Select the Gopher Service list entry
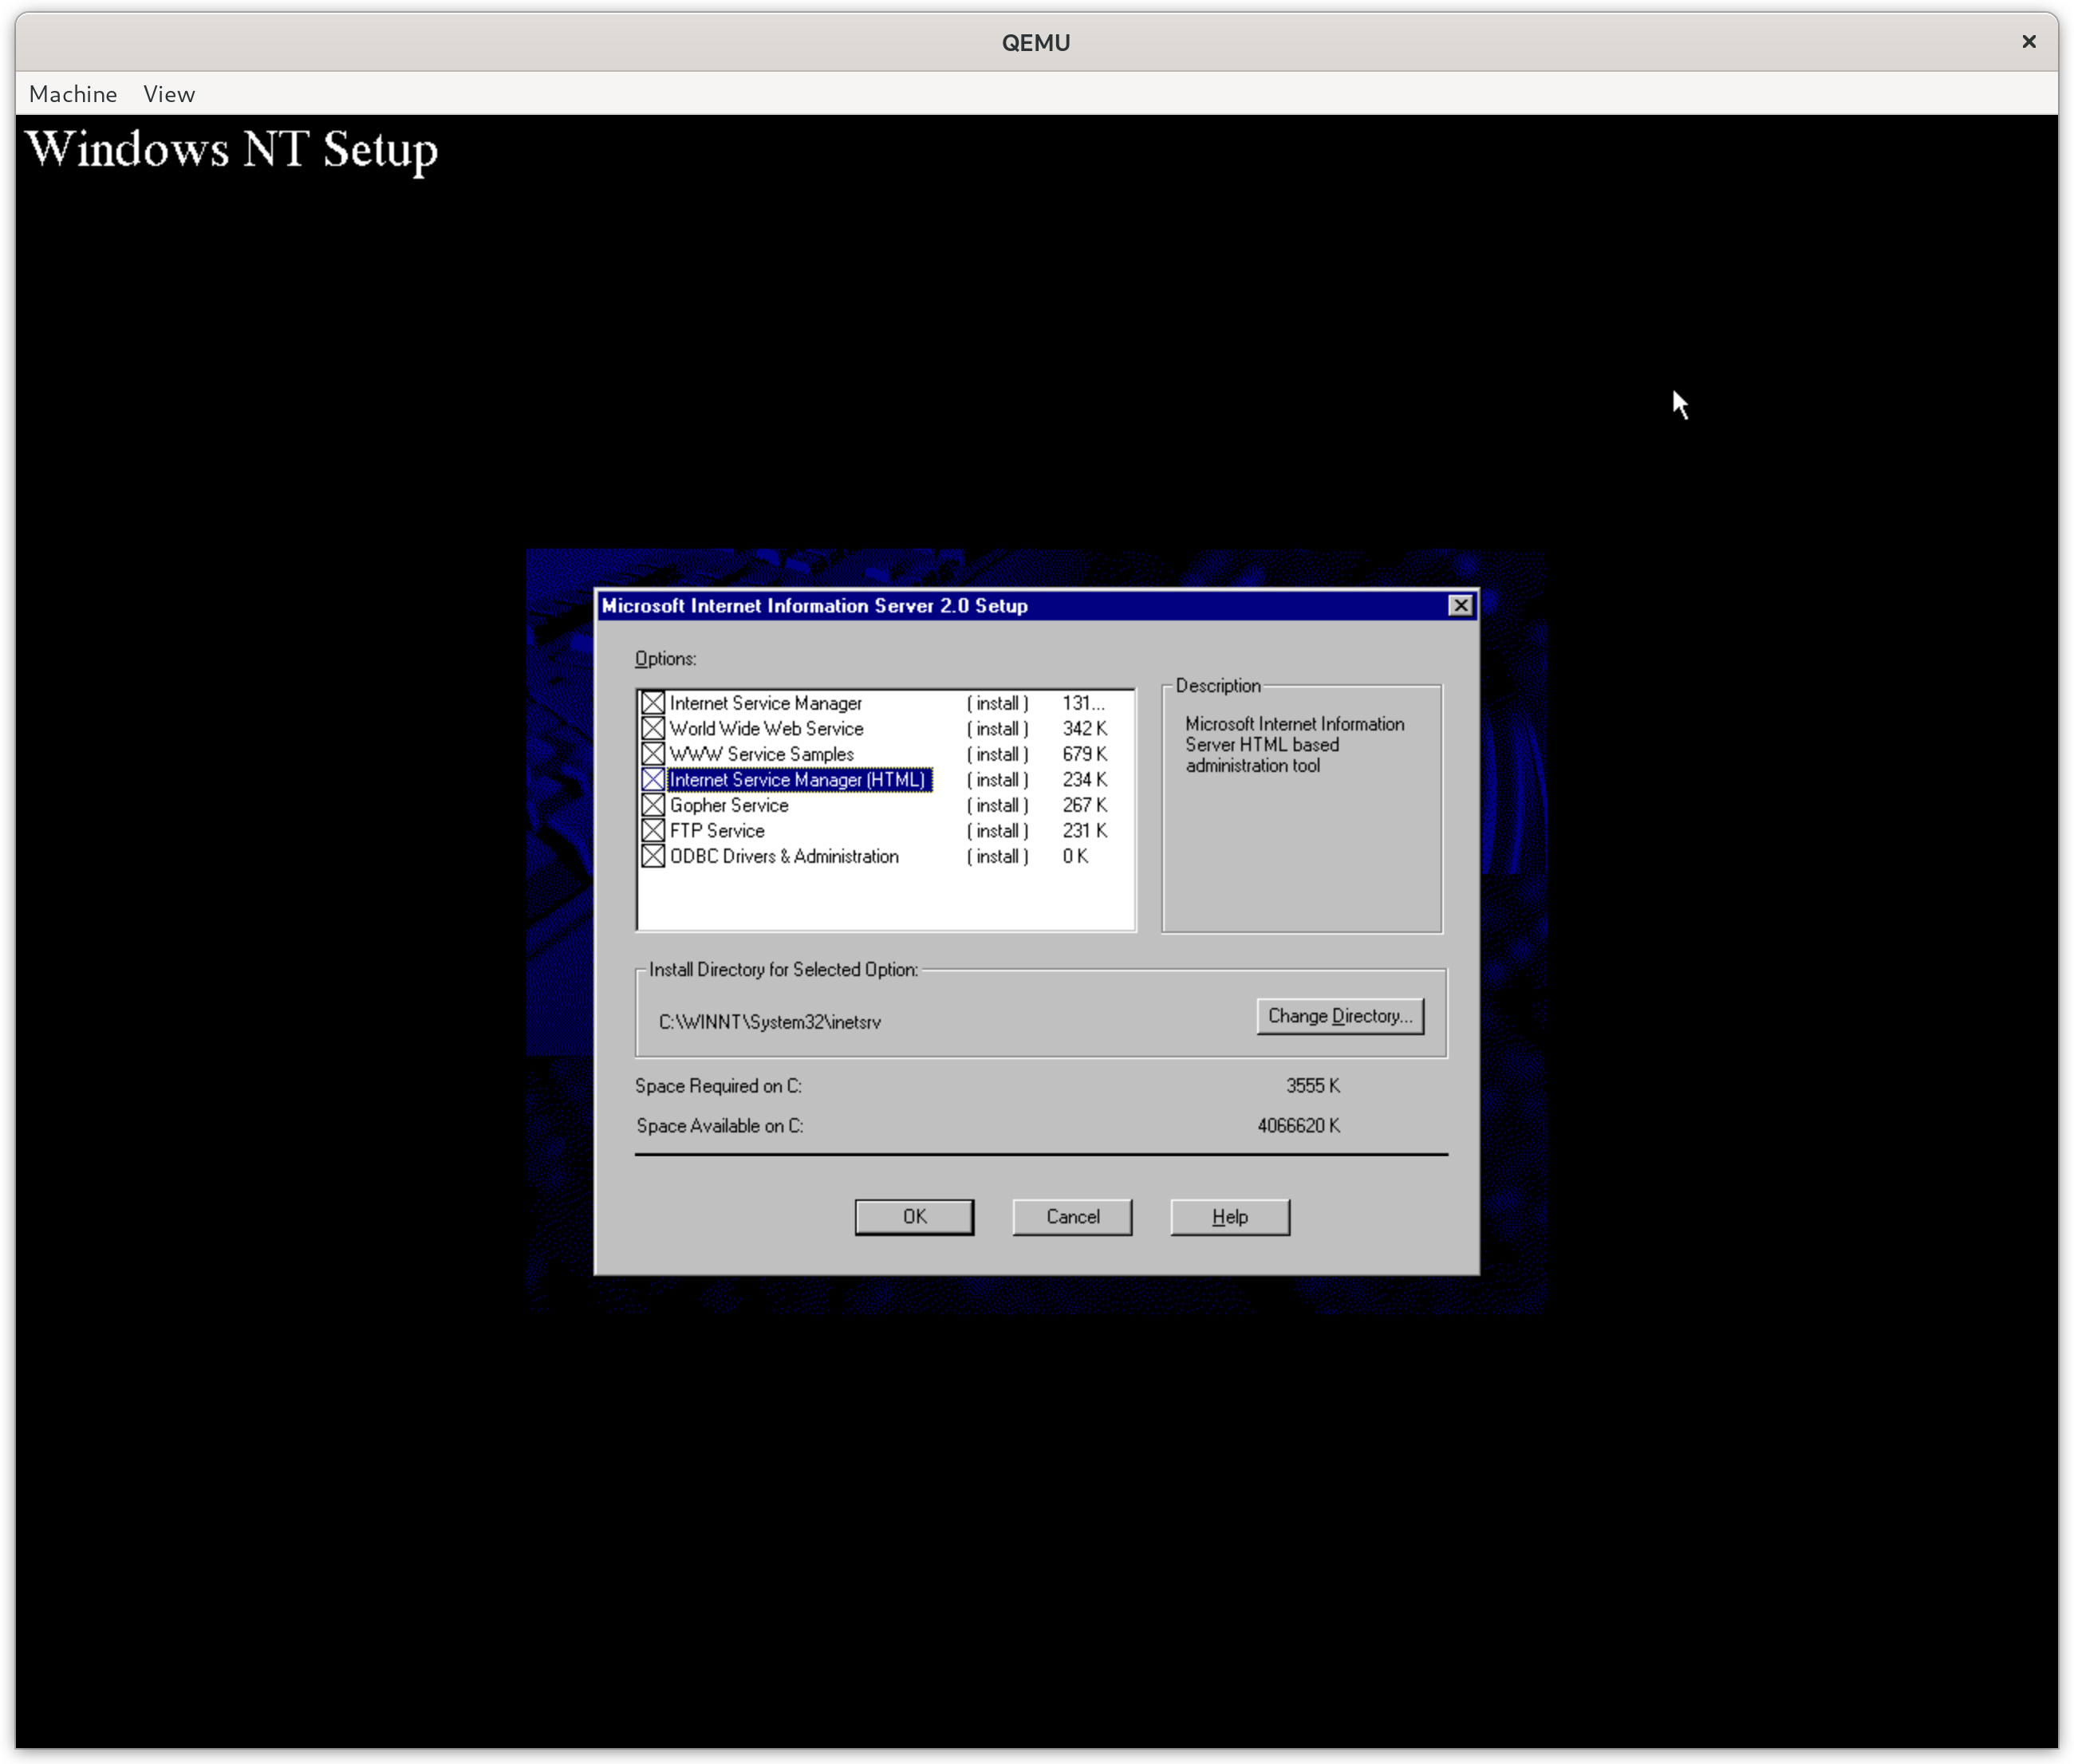This screenshot has height=1764, width=2074. pos(729,805)
